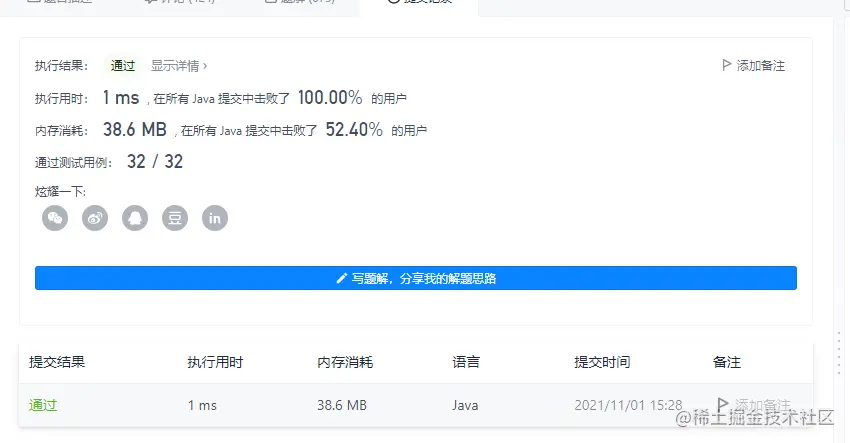Viewport: 850px width, 443px height.
Task: Share result via LinkedIn icon
Action: pyautogui.click(x=215, y=218)
